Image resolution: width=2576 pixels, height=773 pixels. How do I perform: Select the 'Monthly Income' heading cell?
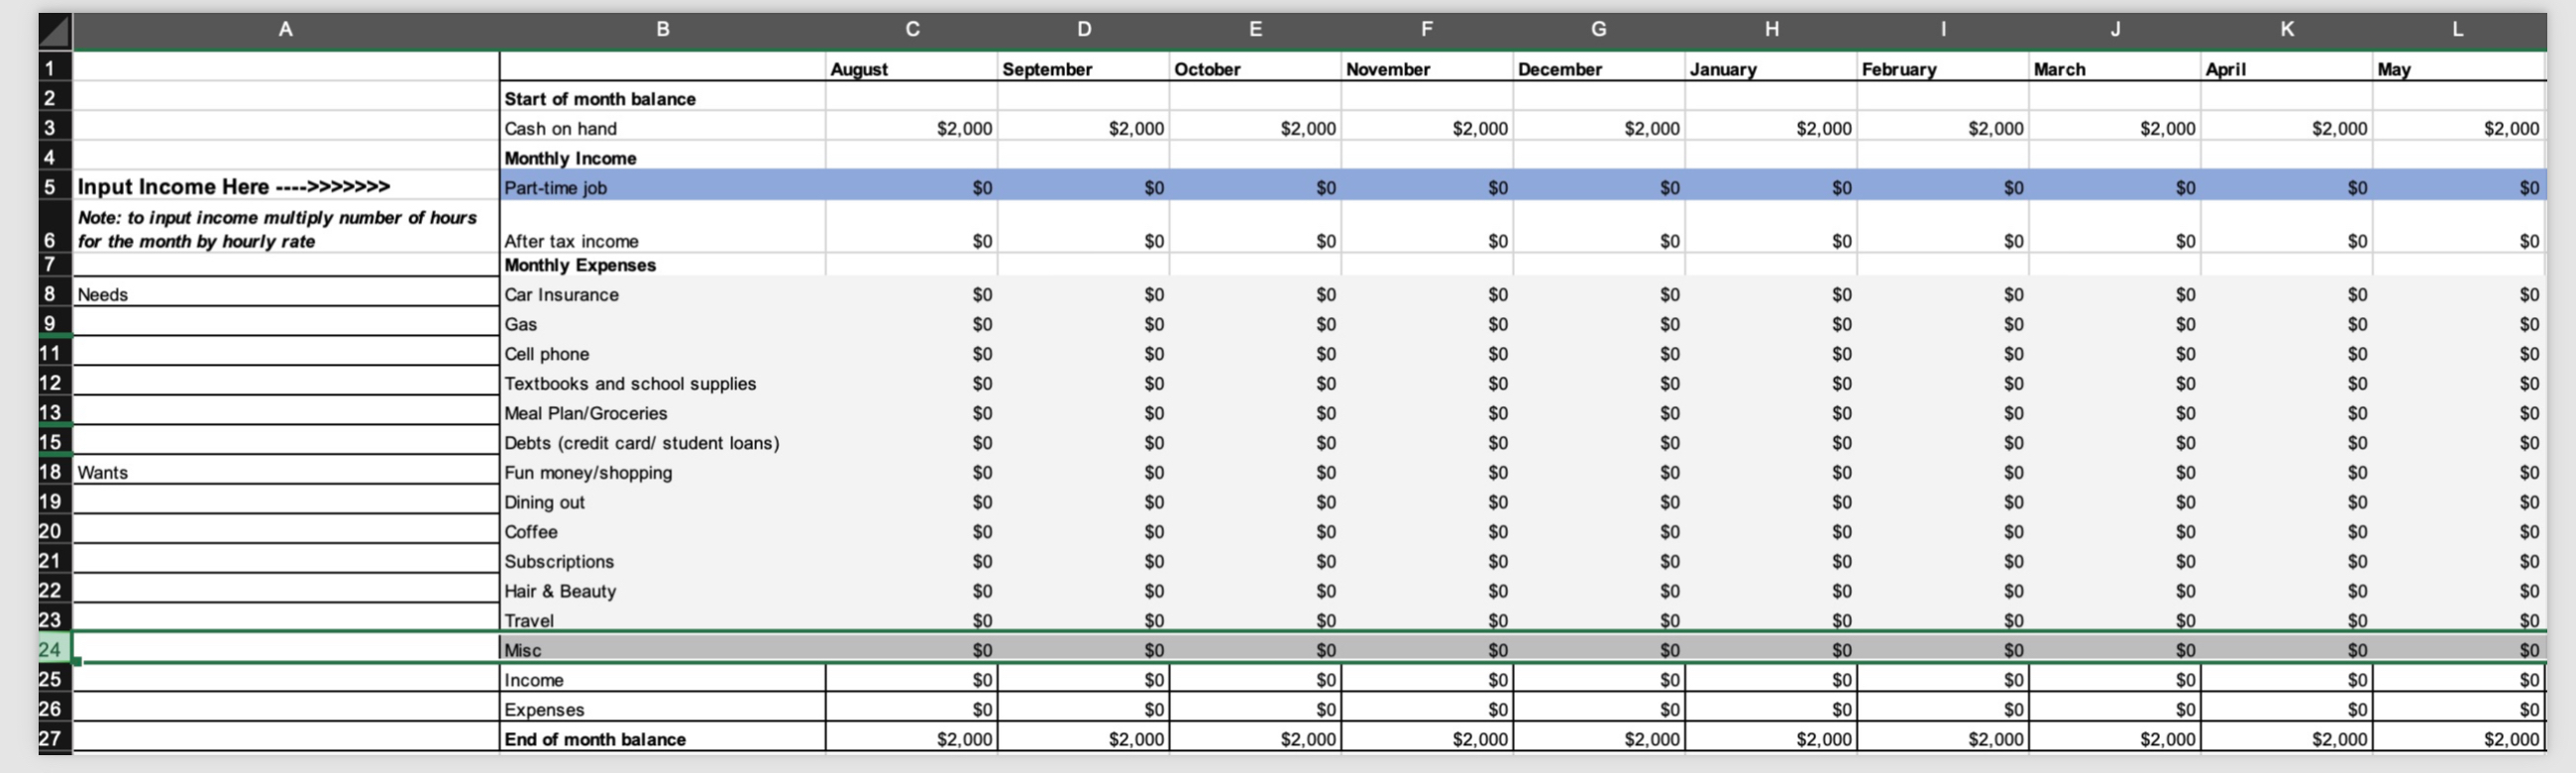coord(662,157)
